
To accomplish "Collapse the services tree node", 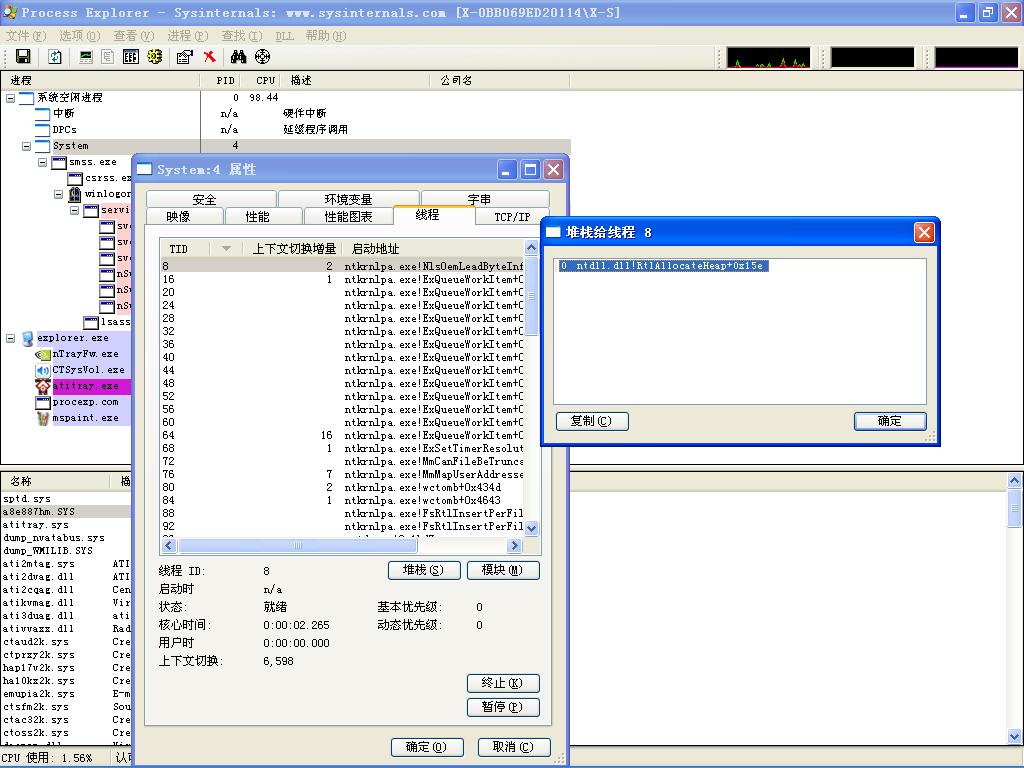I will (x=74, y=210).
